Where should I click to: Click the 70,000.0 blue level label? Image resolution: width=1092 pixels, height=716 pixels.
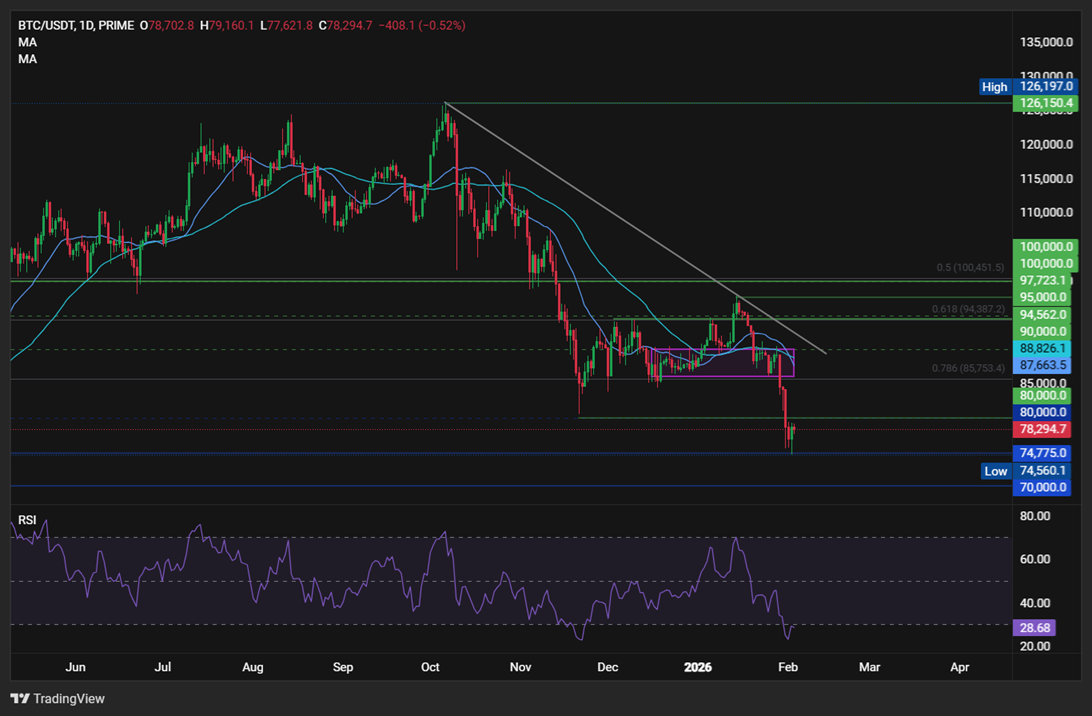click(x=1045, y=487)
